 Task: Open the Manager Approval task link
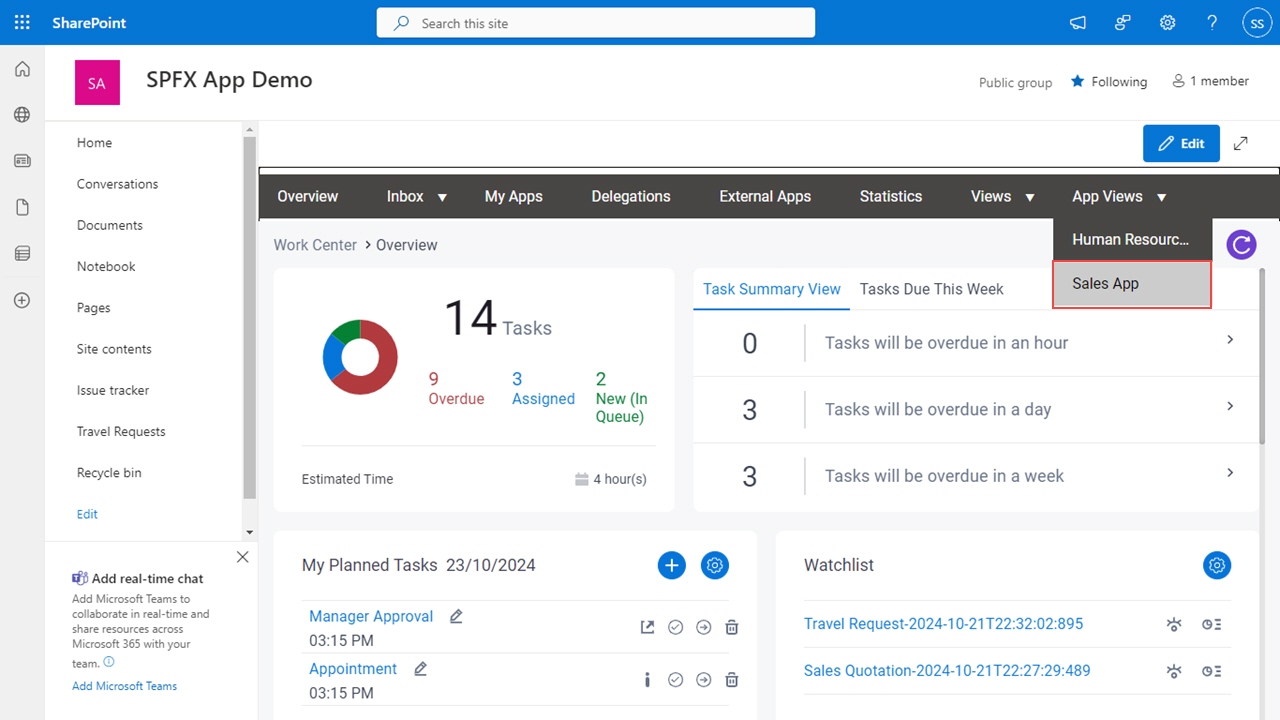371,616
